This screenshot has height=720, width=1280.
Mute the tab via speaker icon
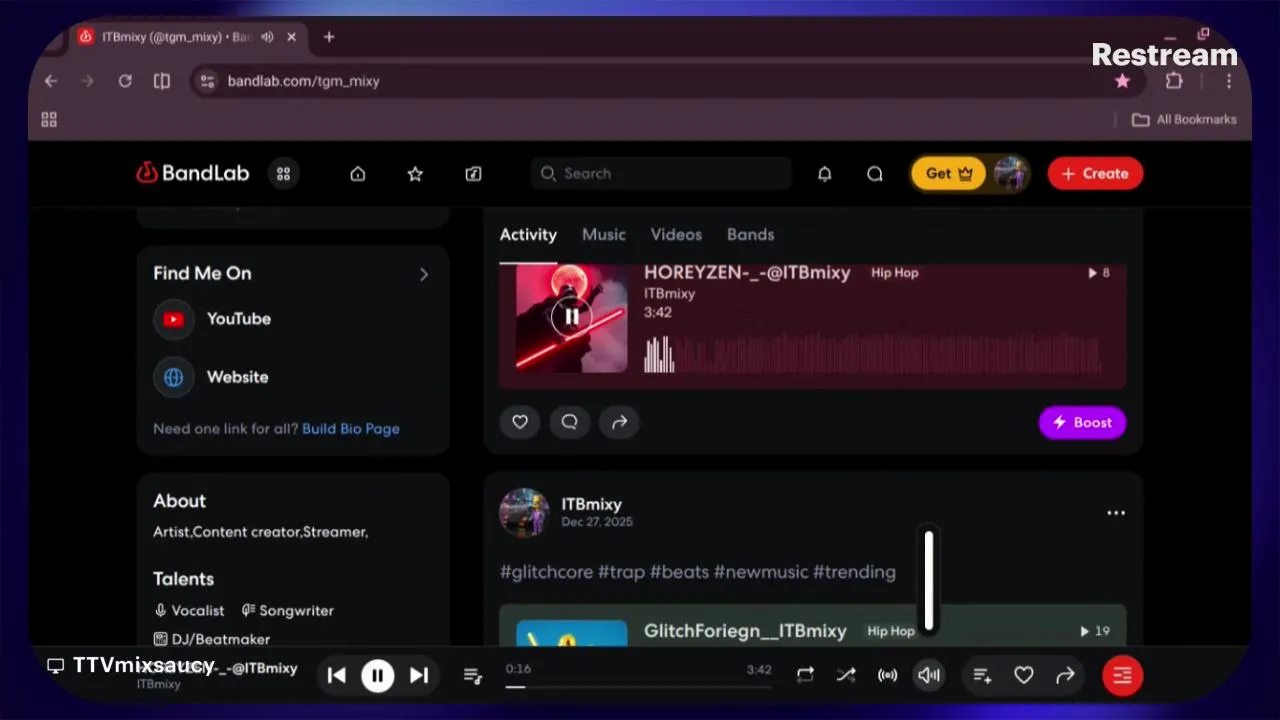click(267, 37)
